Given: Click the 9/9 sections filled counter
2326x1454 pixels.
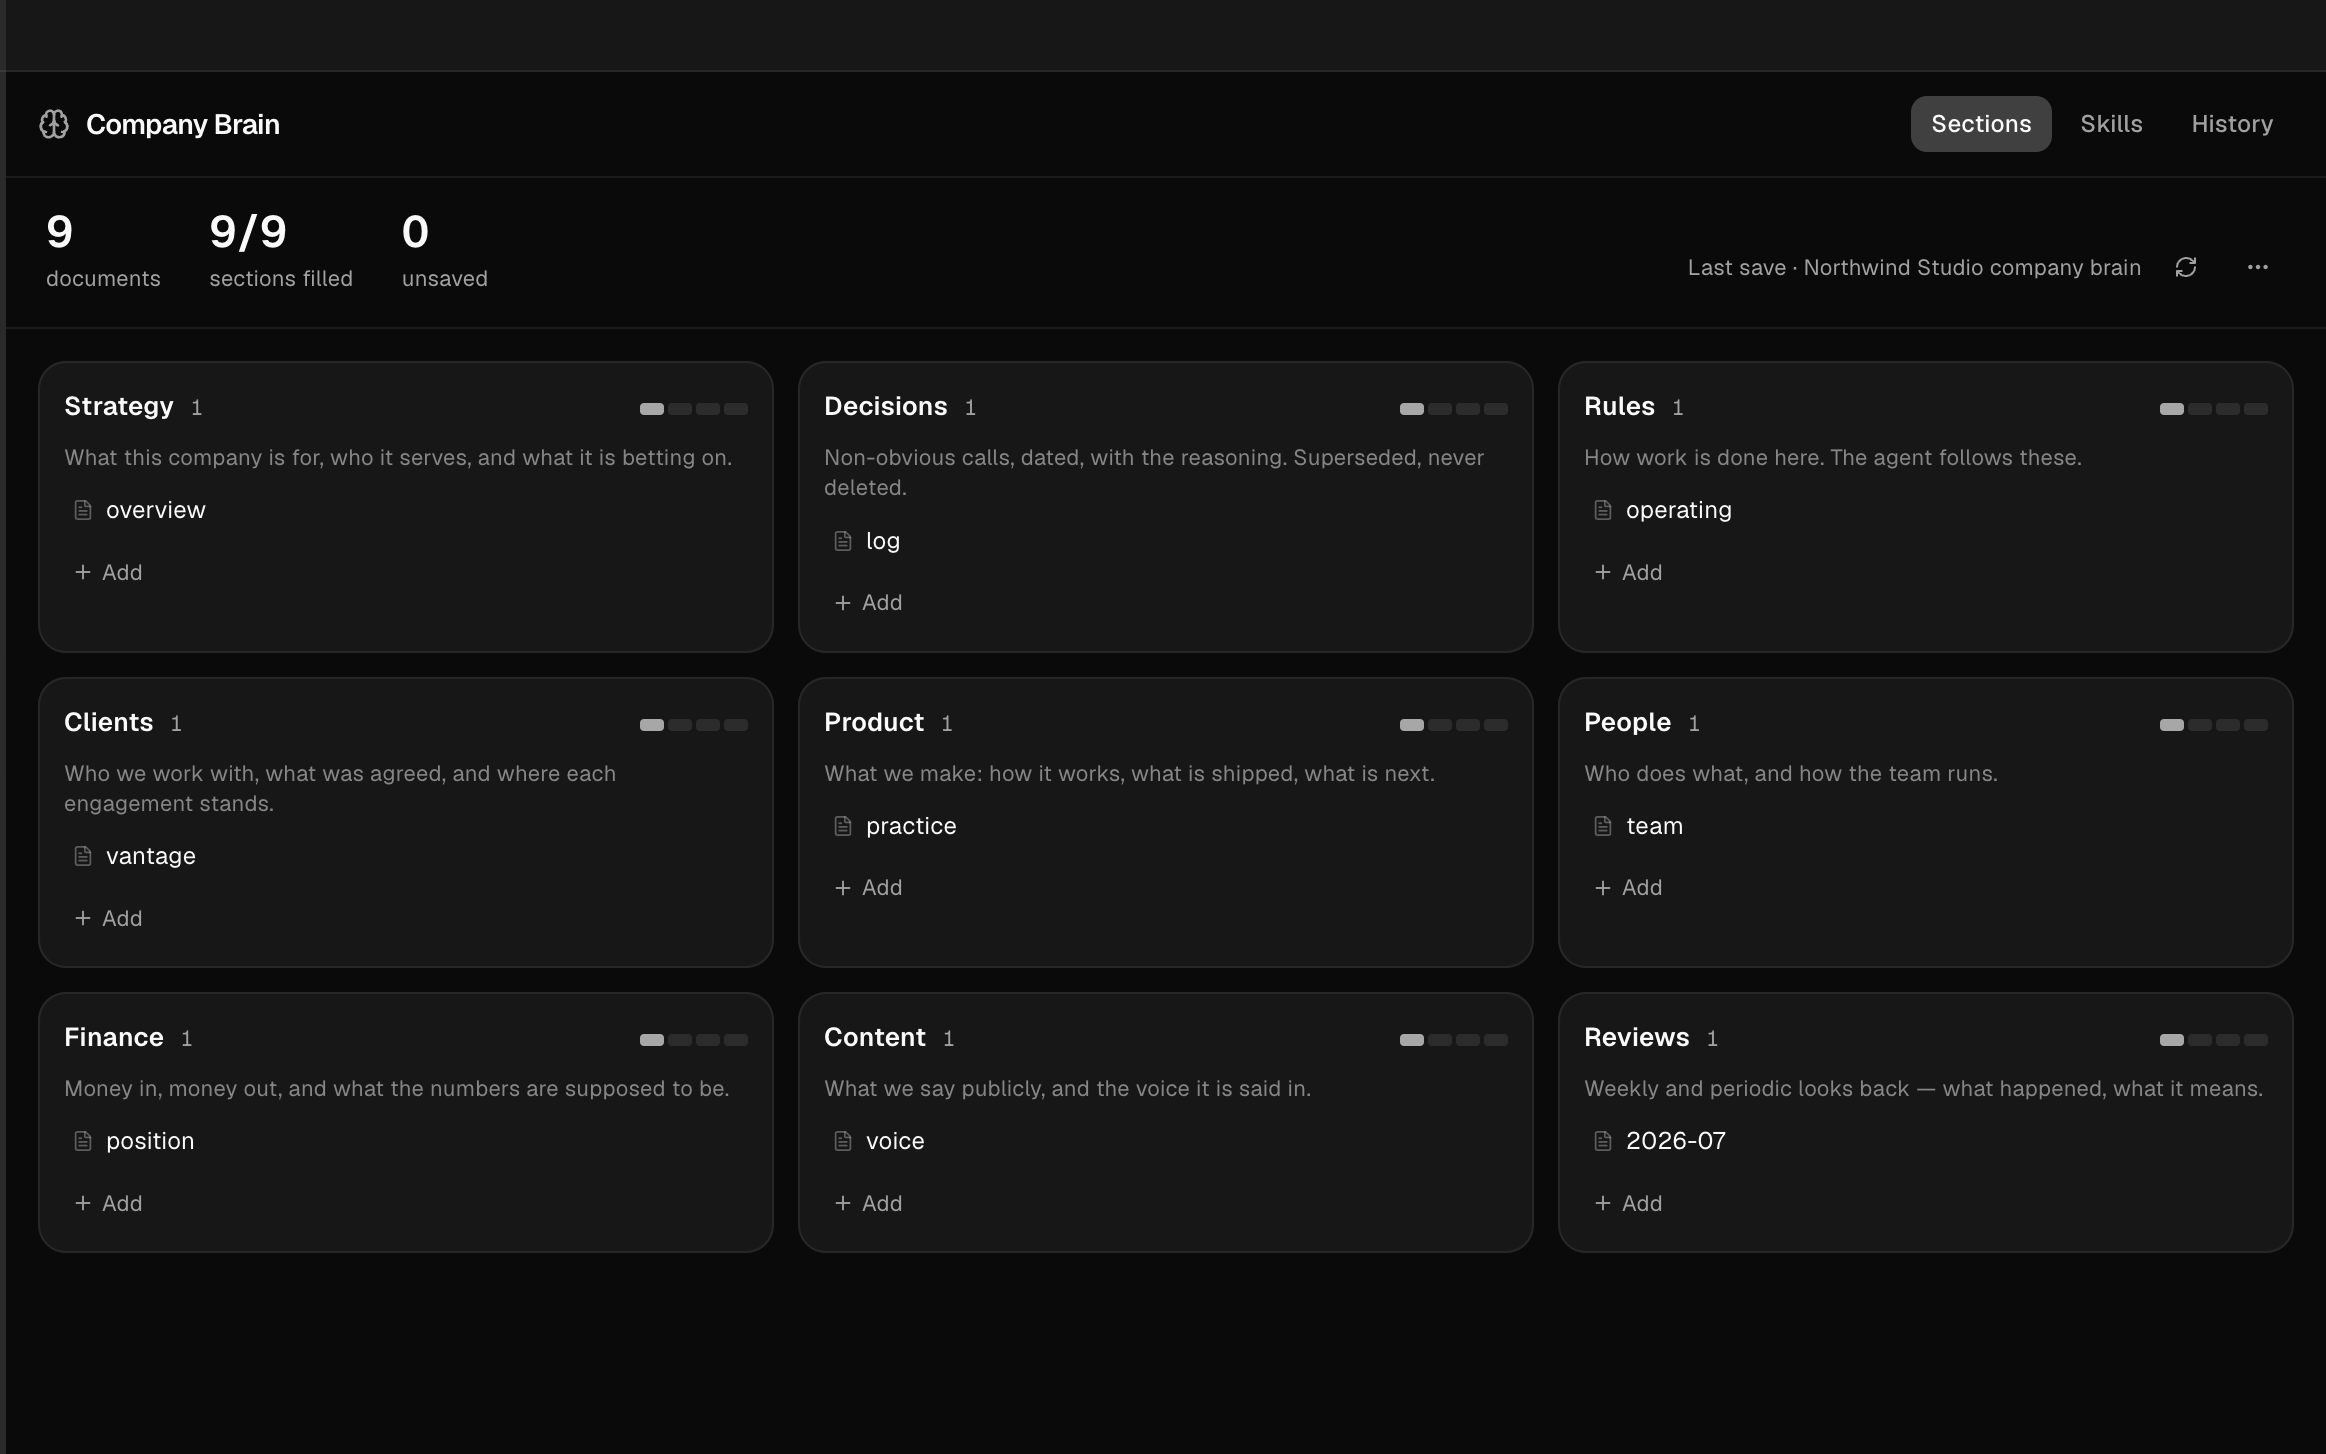Looking at the screenshot, I should click(280, 250).
